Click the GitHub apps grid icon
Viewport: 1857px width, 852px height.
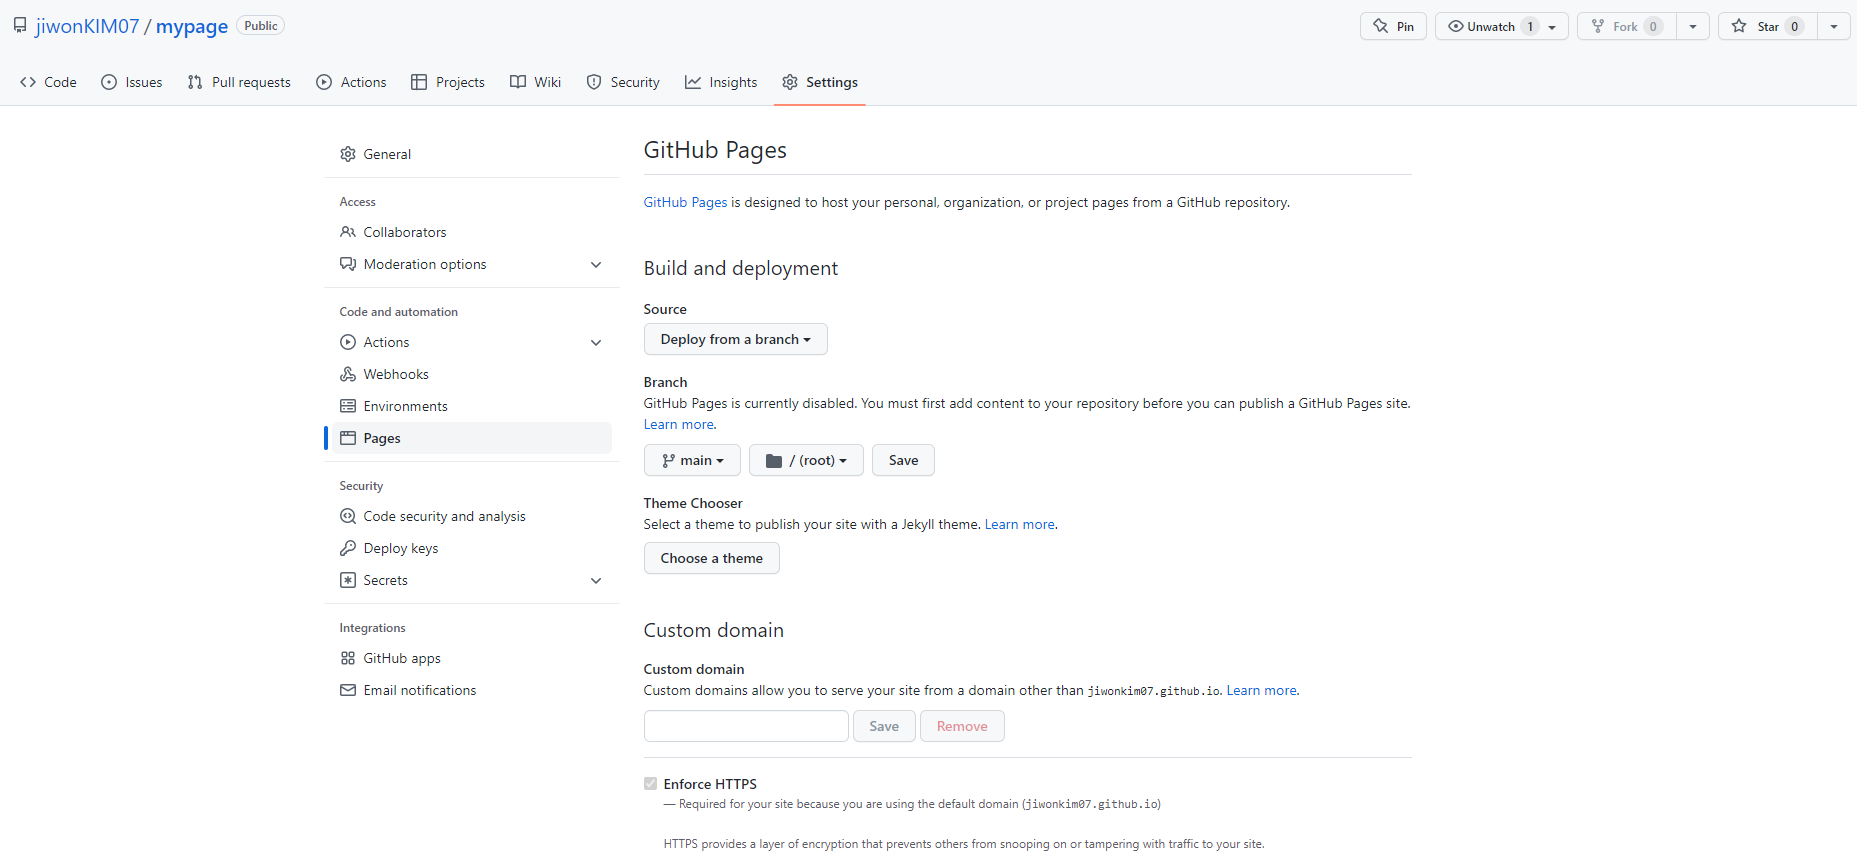348,658
